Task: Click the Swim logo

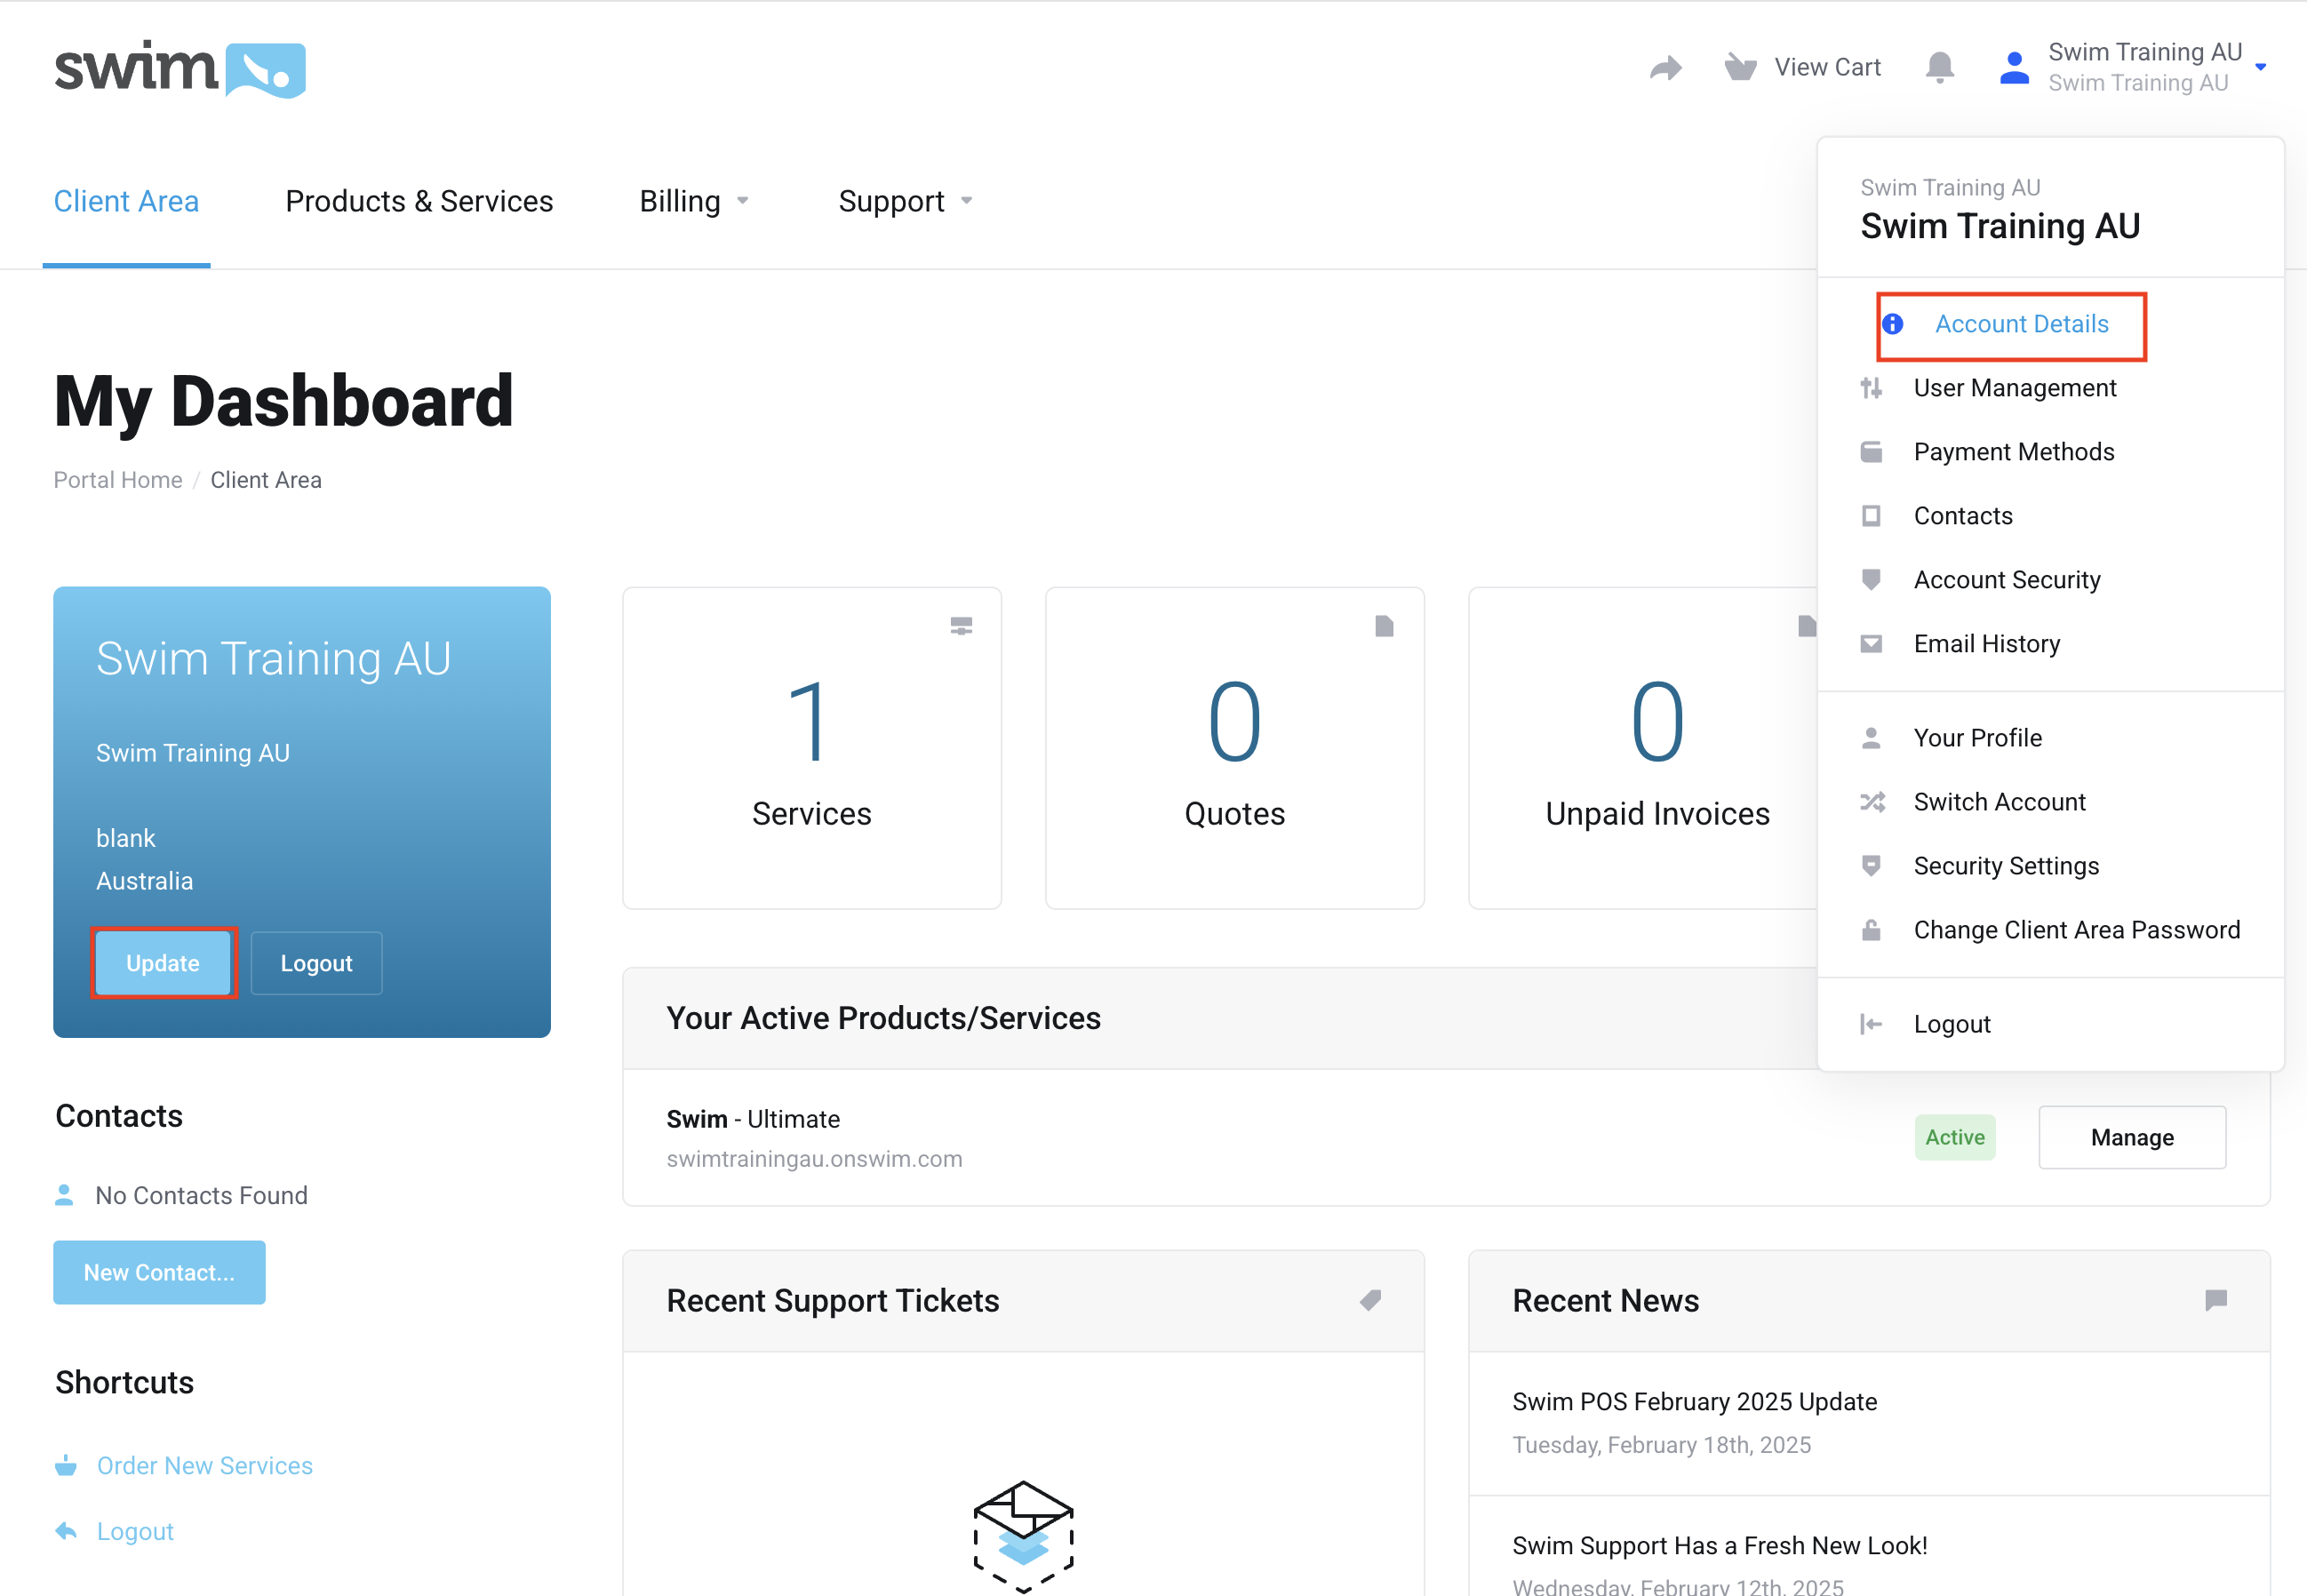Action: 180,69
